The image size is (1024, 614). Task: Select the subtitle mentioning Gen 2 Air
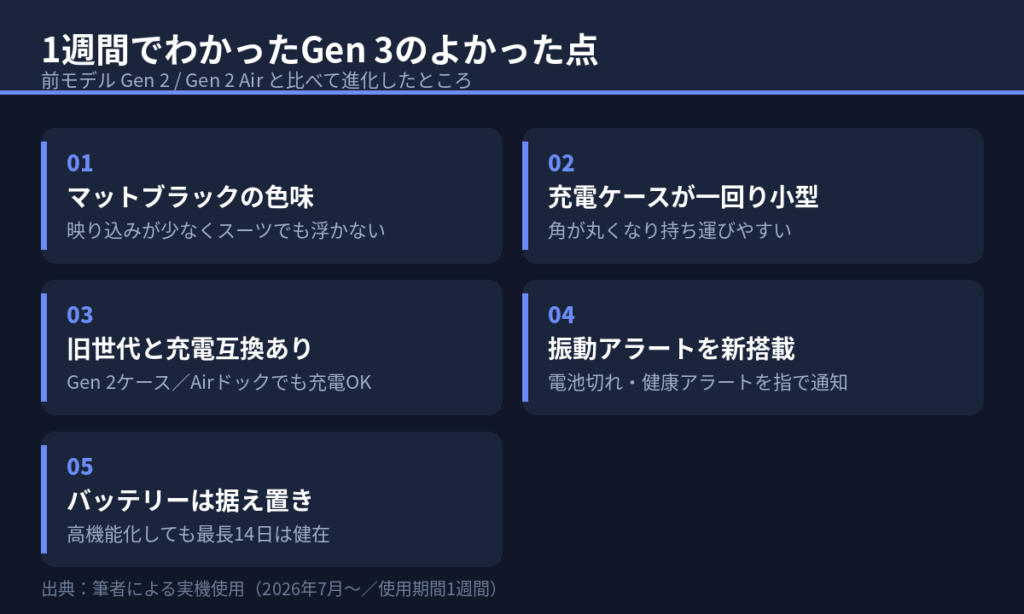(x=256, y=80)
